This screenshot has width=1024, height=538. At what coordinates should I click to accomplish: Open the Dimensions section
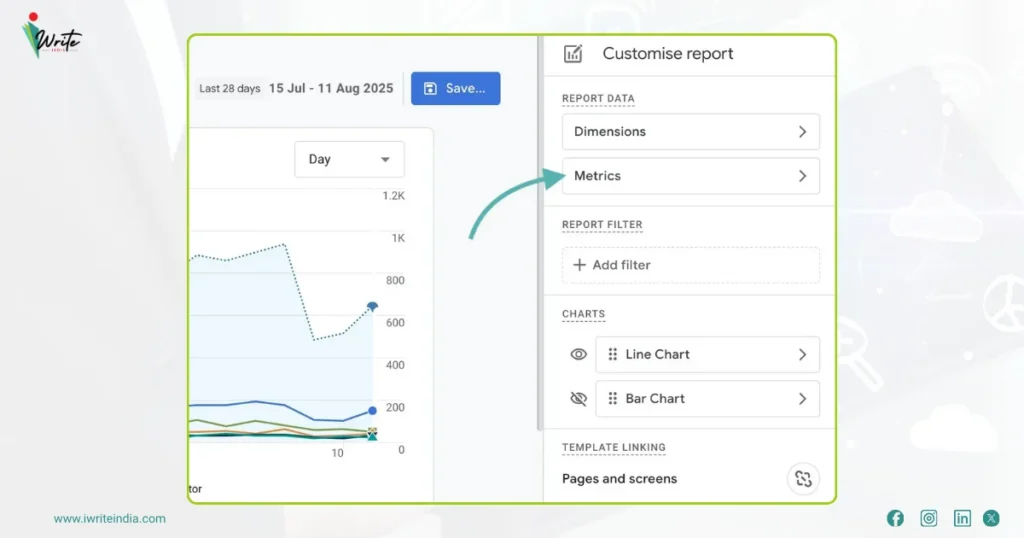[x=691, y=132]
